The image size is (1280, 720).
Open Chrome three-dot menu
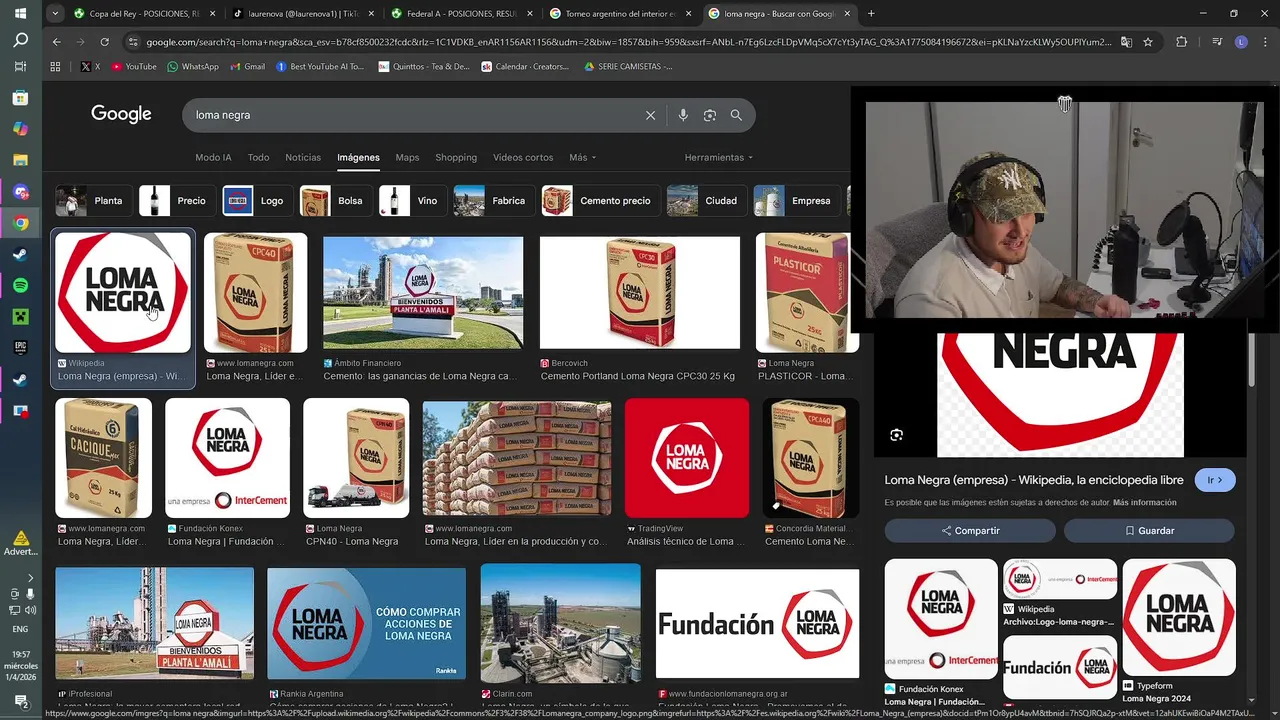(x=1264, y=42)
